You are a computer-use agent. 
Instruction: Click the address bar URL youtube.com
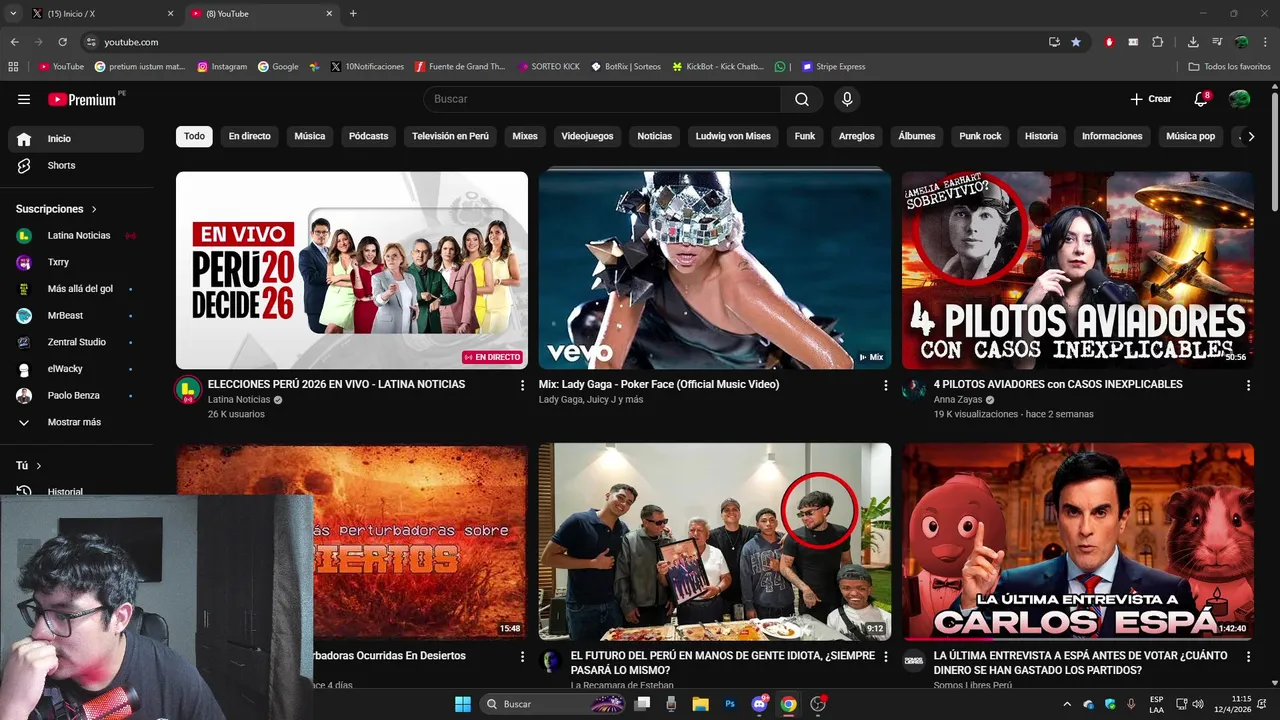pyautogui.click(x=131, y=42)
